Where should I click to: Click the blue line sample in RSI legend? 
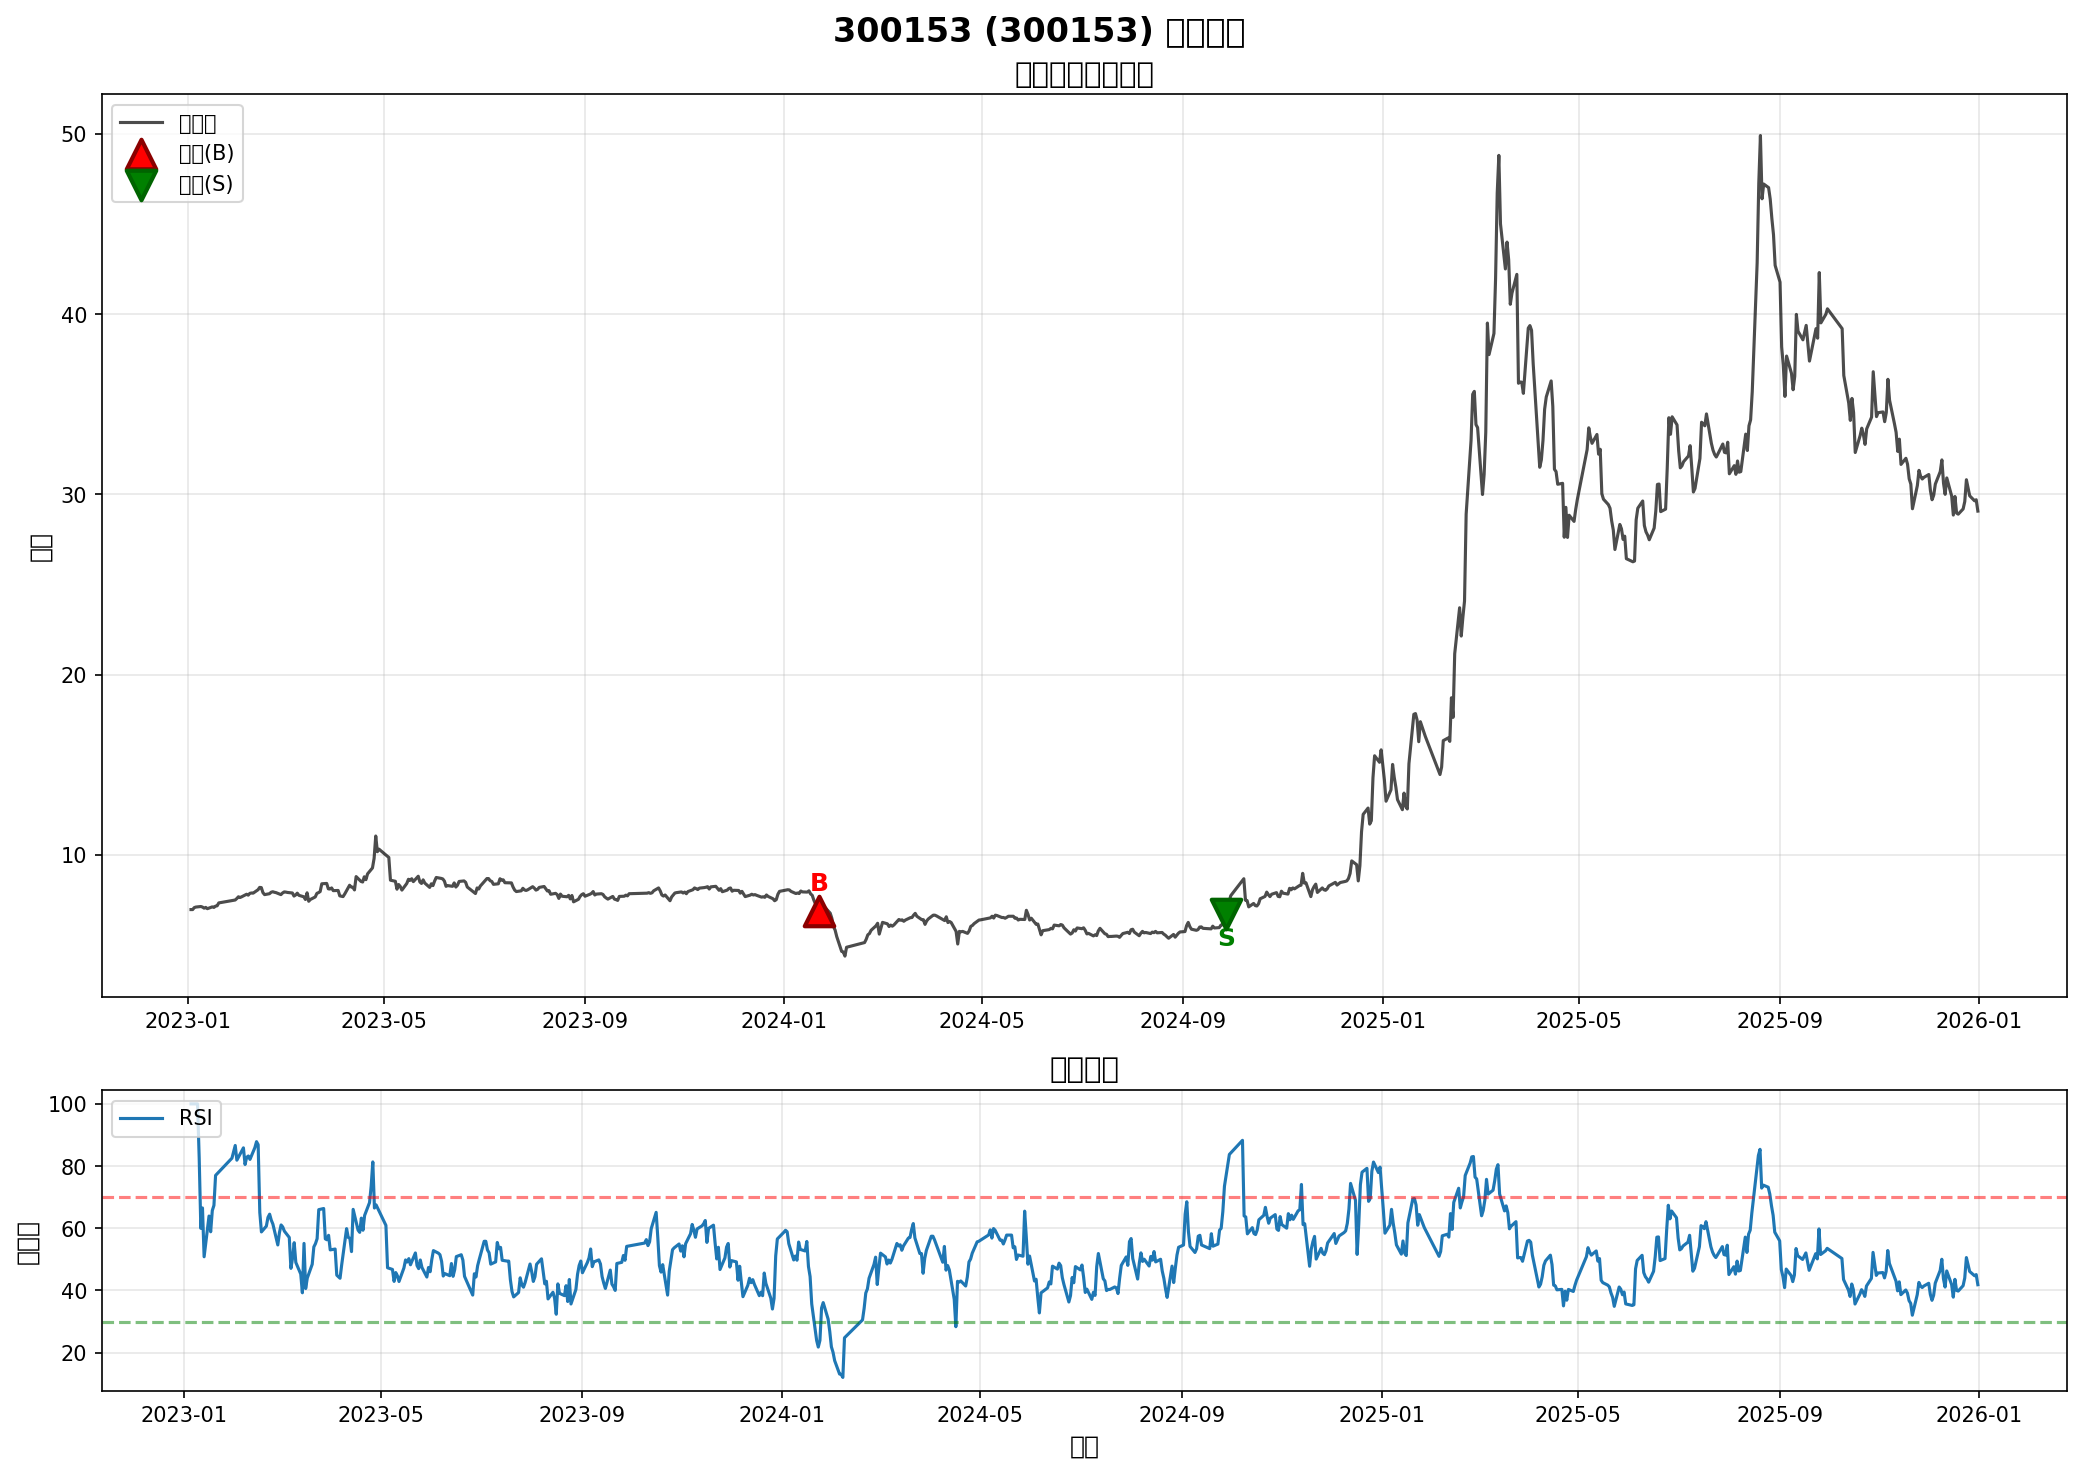141,1118
